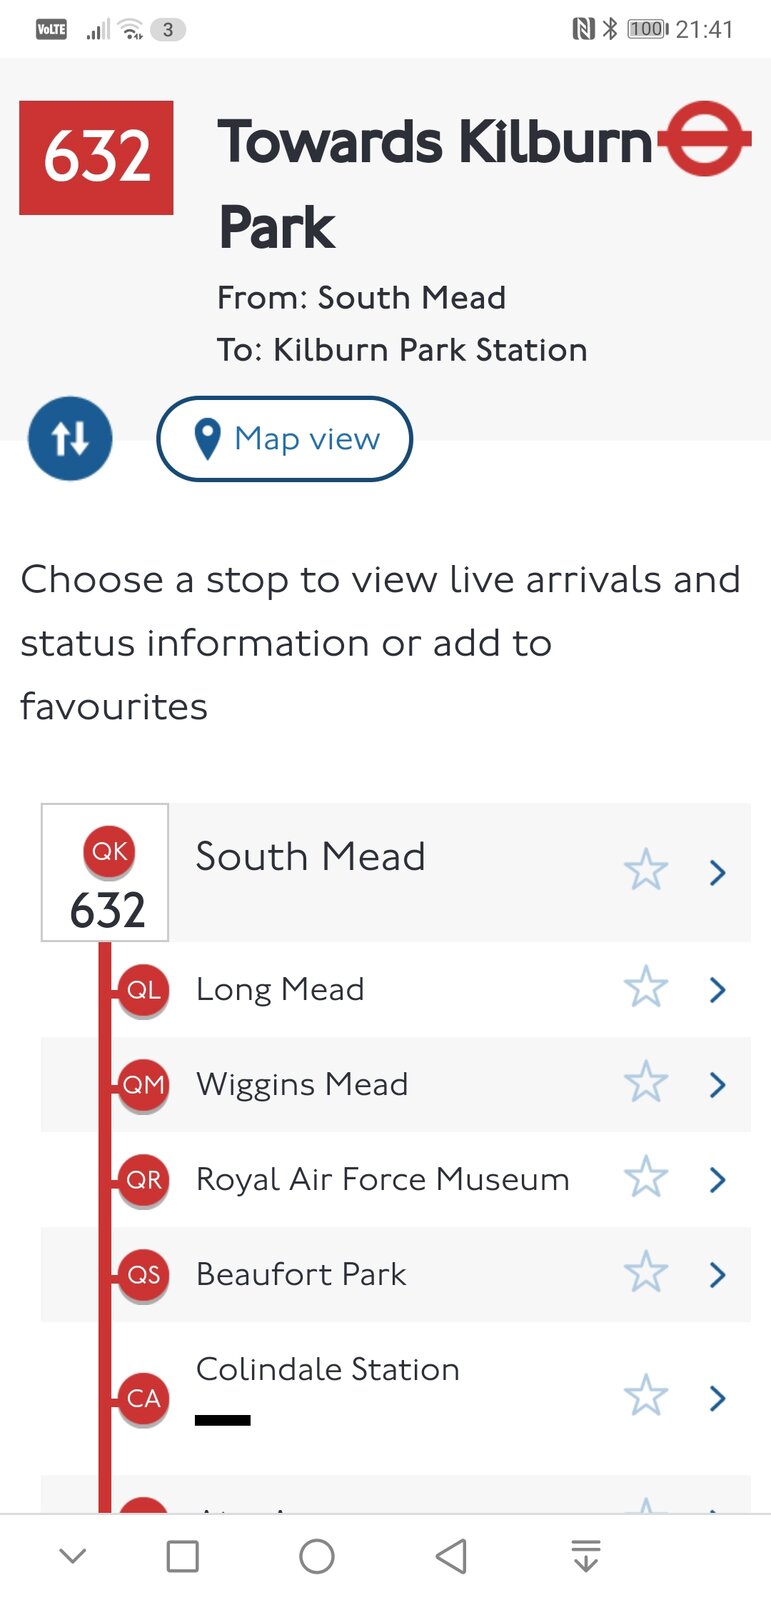This screenshot has height=1600, width=771.
Task: Open Map view
Action: coord(285,439)
